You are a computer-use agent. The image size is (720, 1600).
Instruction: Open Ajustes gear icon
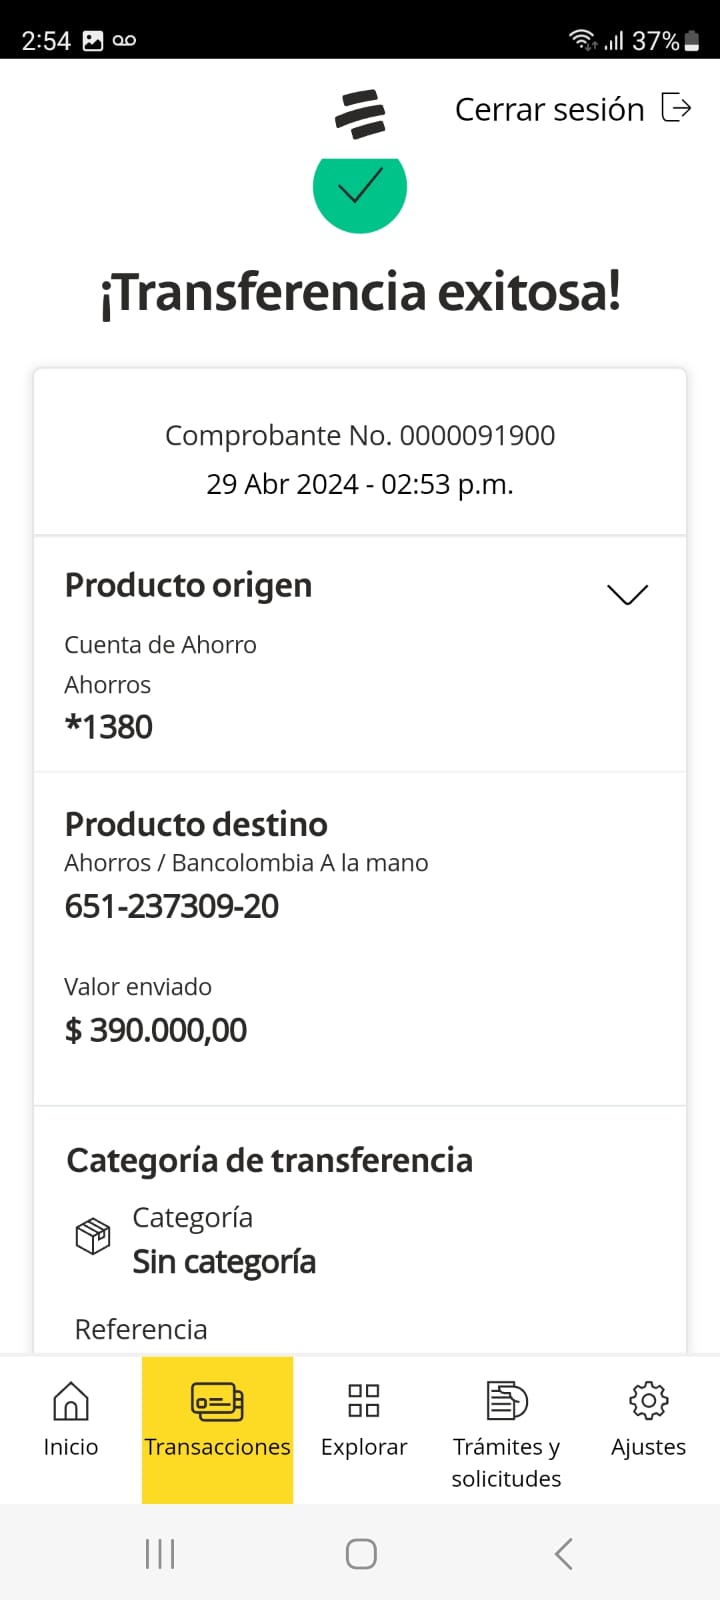point(648,1400)
